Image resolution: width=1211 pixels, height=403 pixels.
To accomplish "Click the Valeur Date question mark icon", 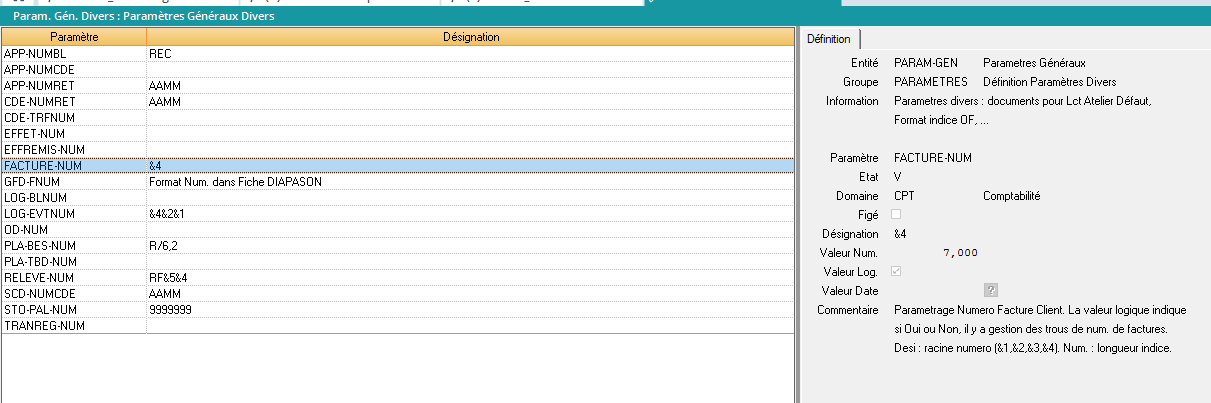I will [991, 290].
